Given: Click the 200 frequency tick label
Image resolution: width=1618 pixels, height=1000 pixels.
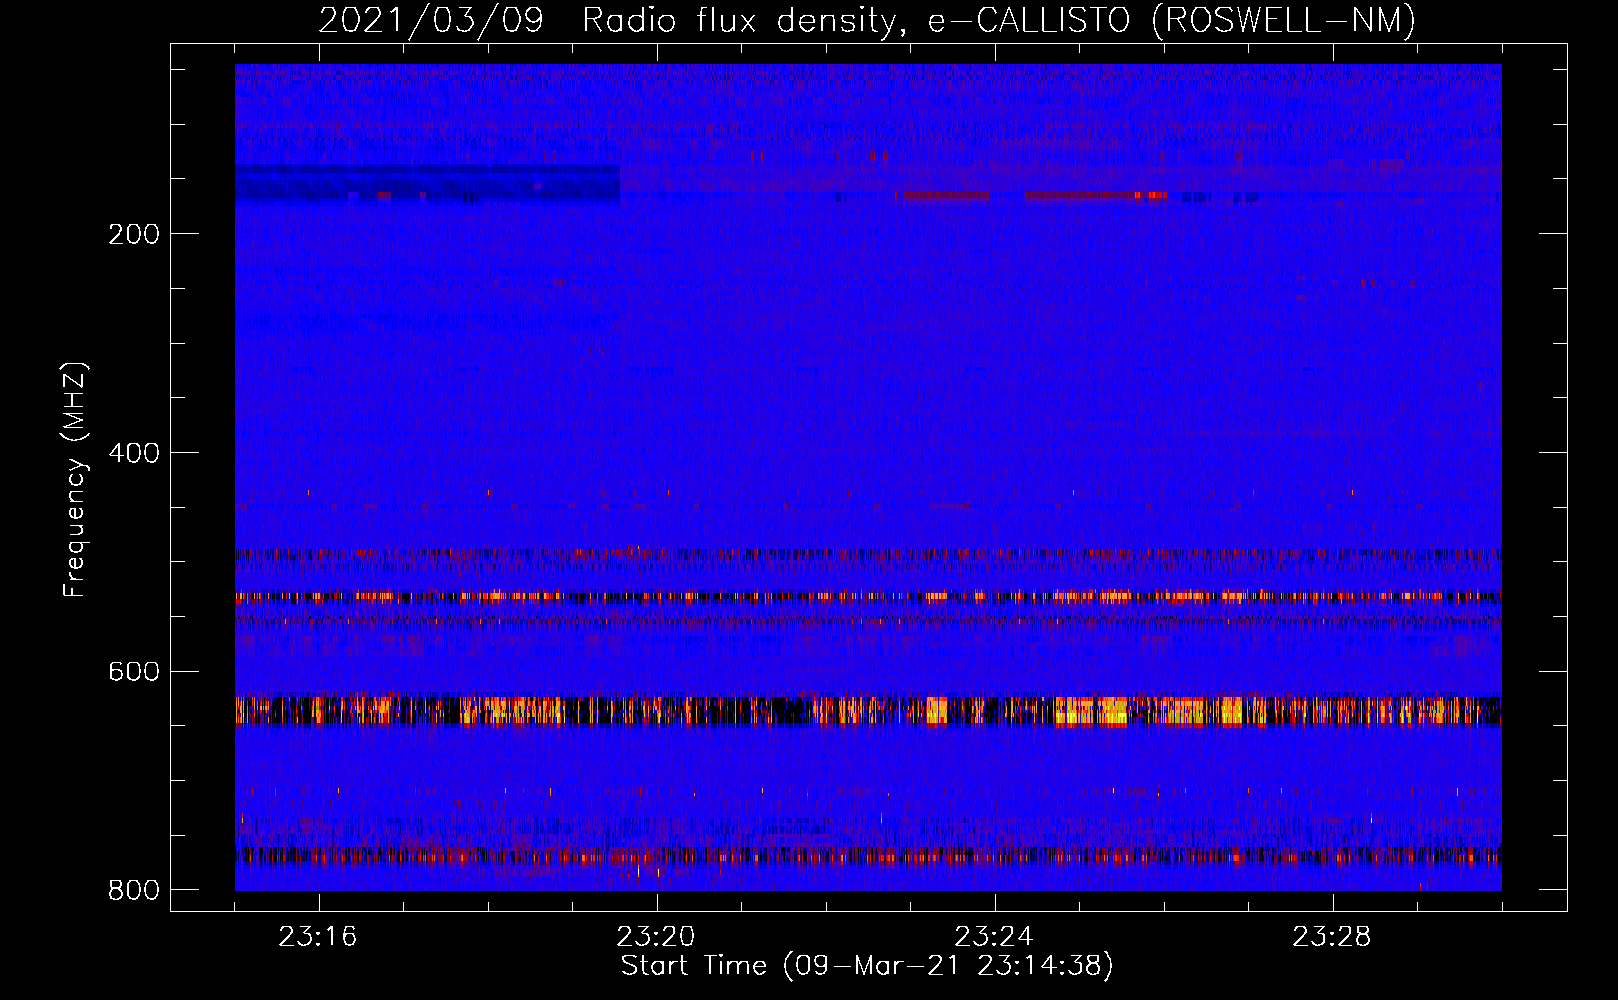Looking at the screenshot, I should [134, 234].
